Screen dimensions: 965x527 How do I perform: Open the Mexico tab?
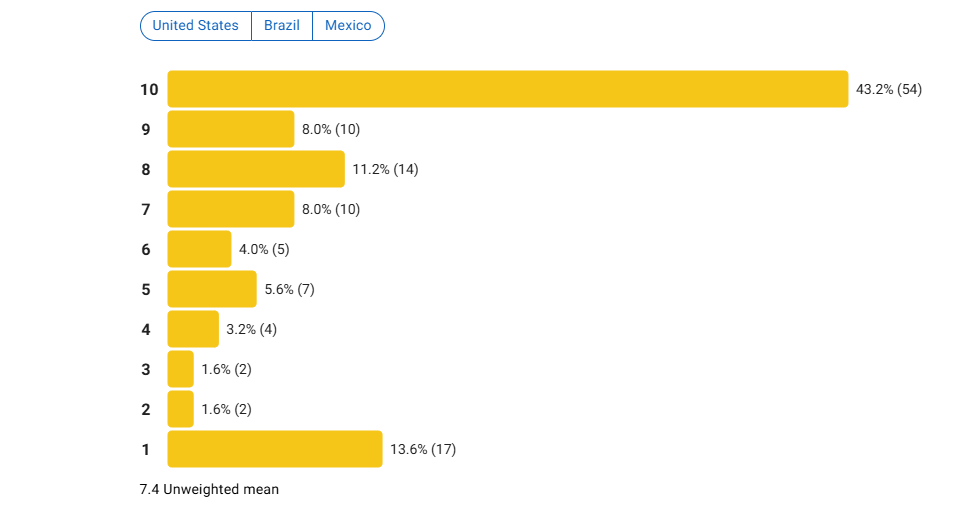tap(348, 26)
